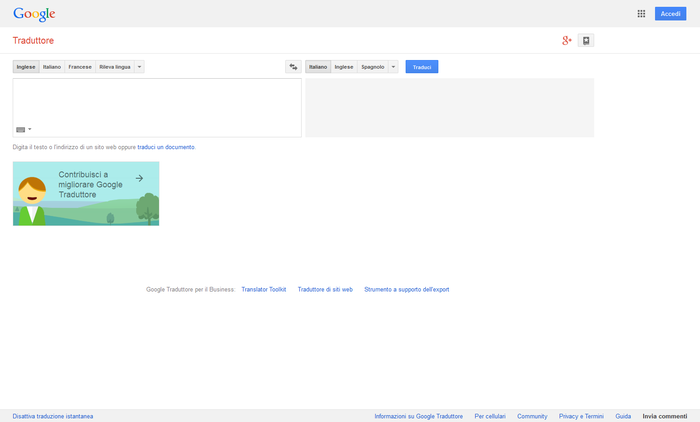Open Privacy e Termini footer link

click(x=581, y=416)
